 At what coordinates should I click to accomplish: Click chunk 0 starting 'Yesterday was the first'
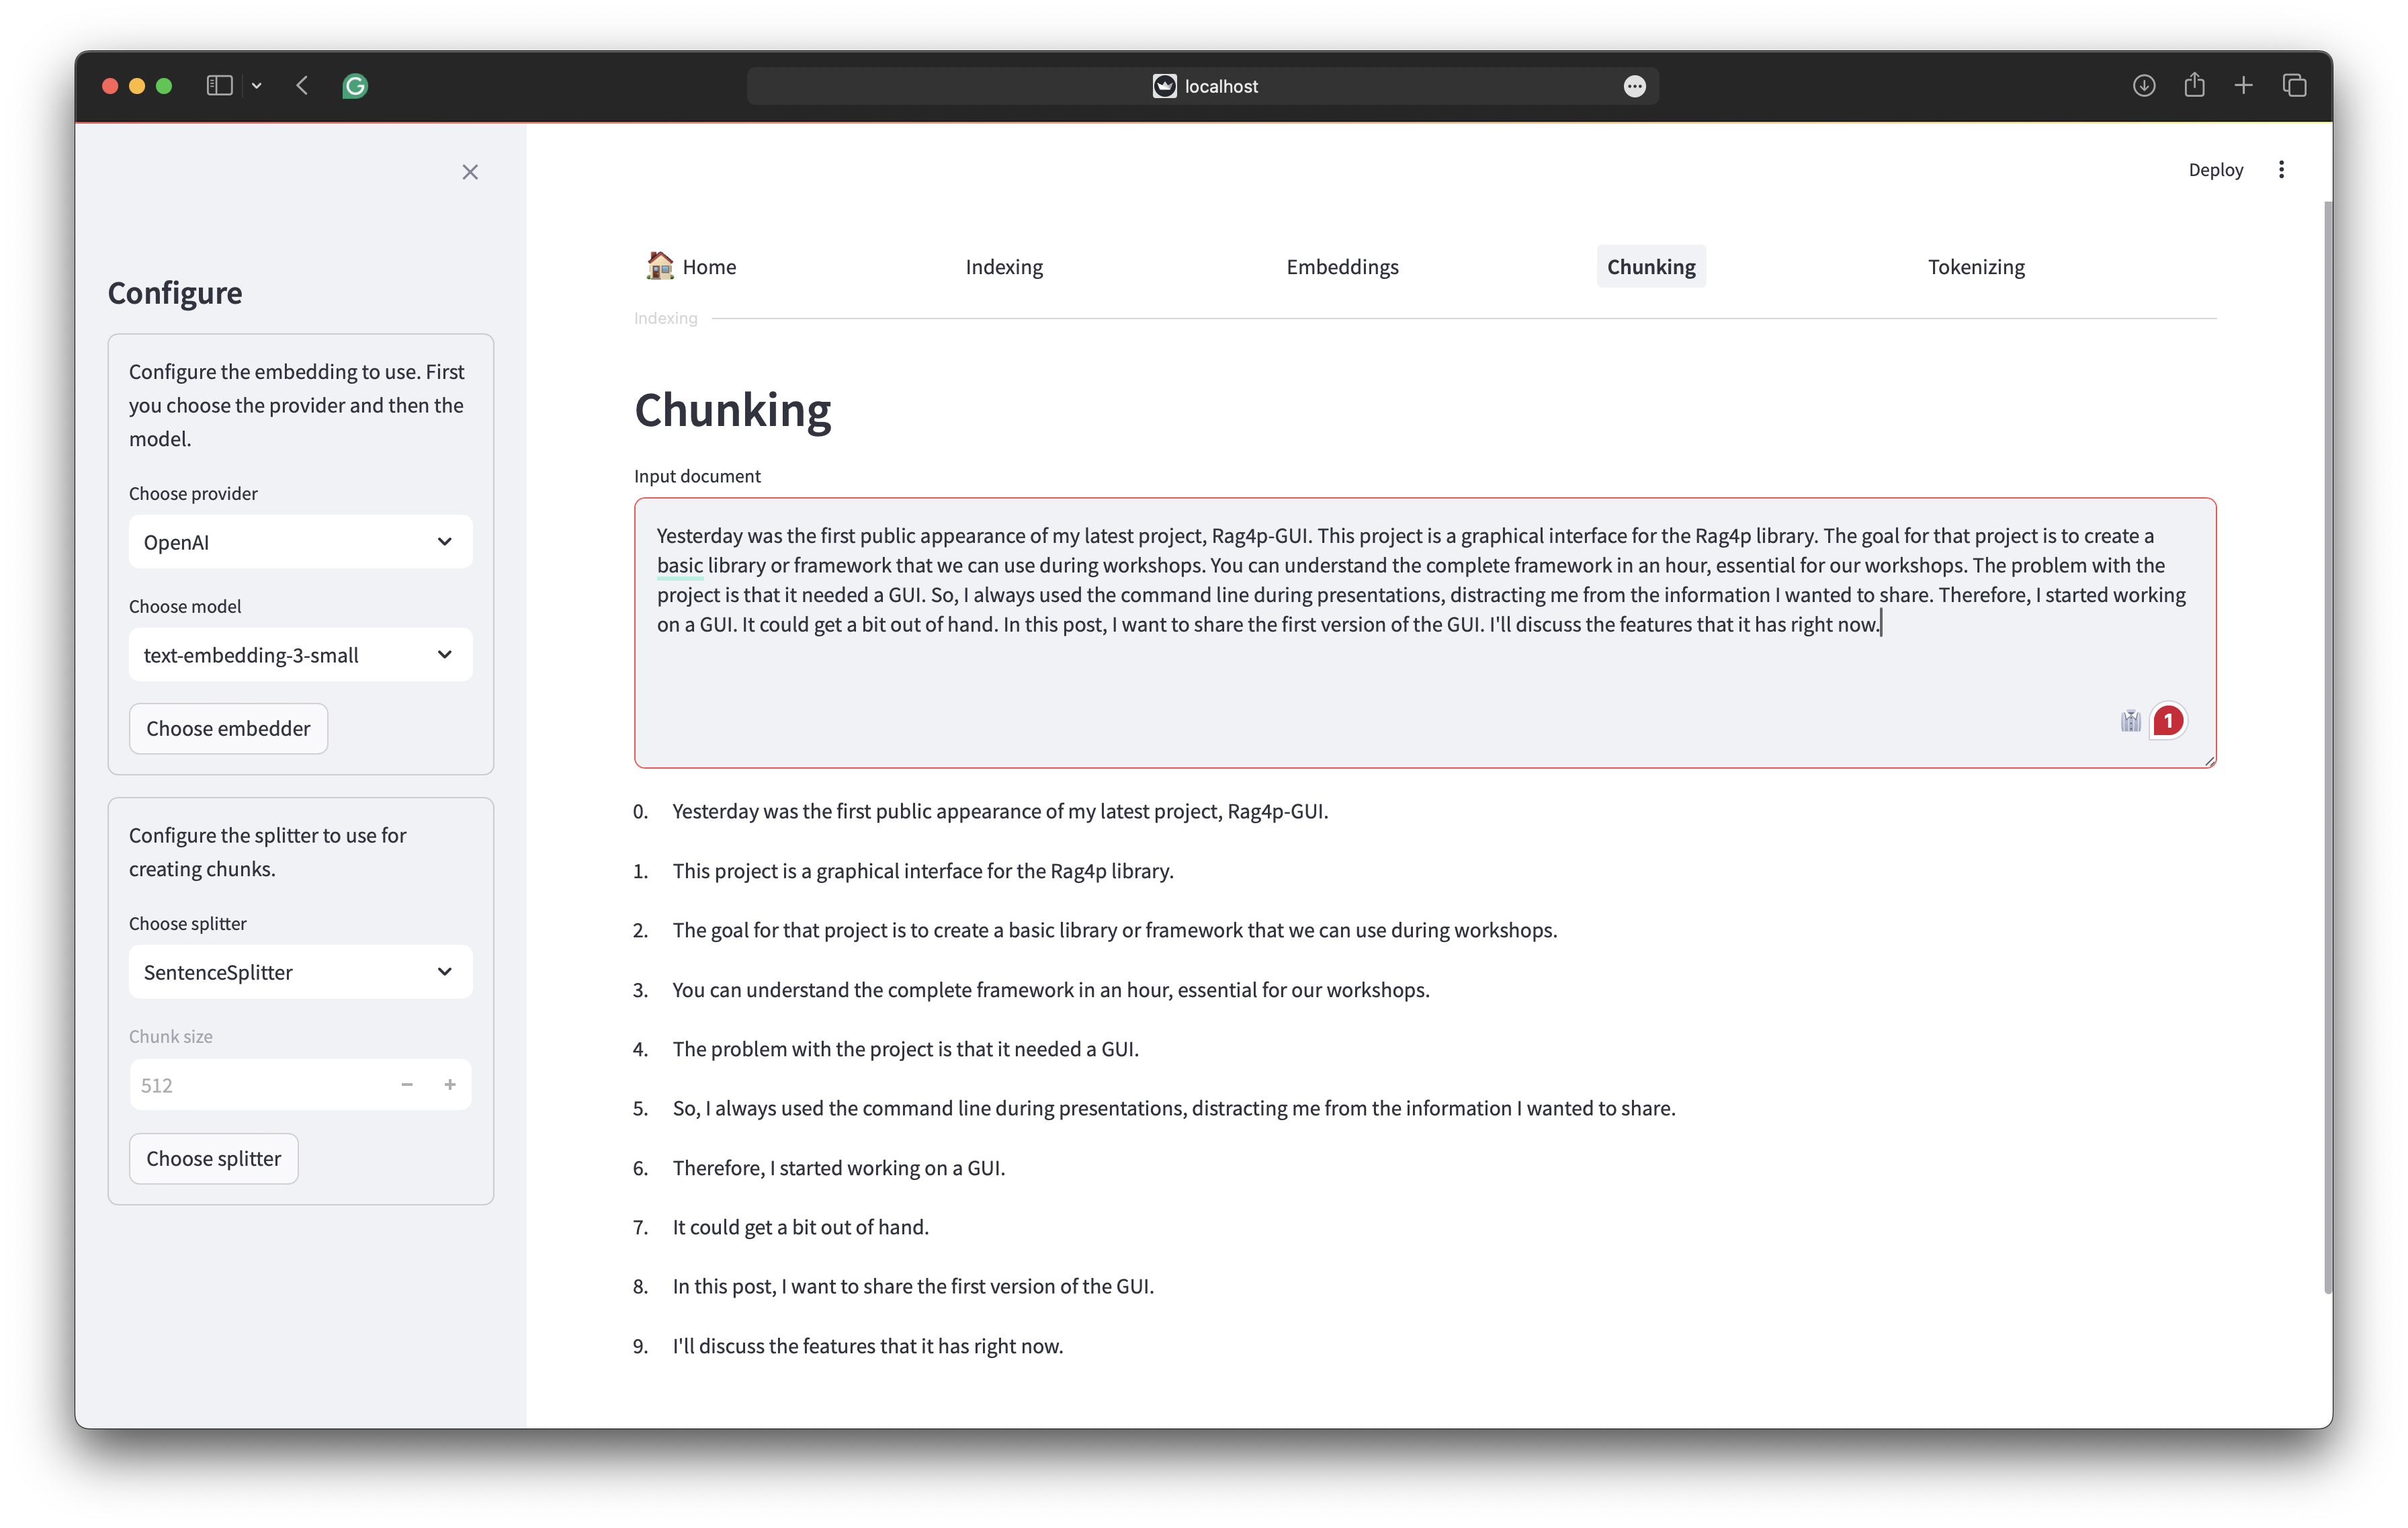click(1000, 811)
